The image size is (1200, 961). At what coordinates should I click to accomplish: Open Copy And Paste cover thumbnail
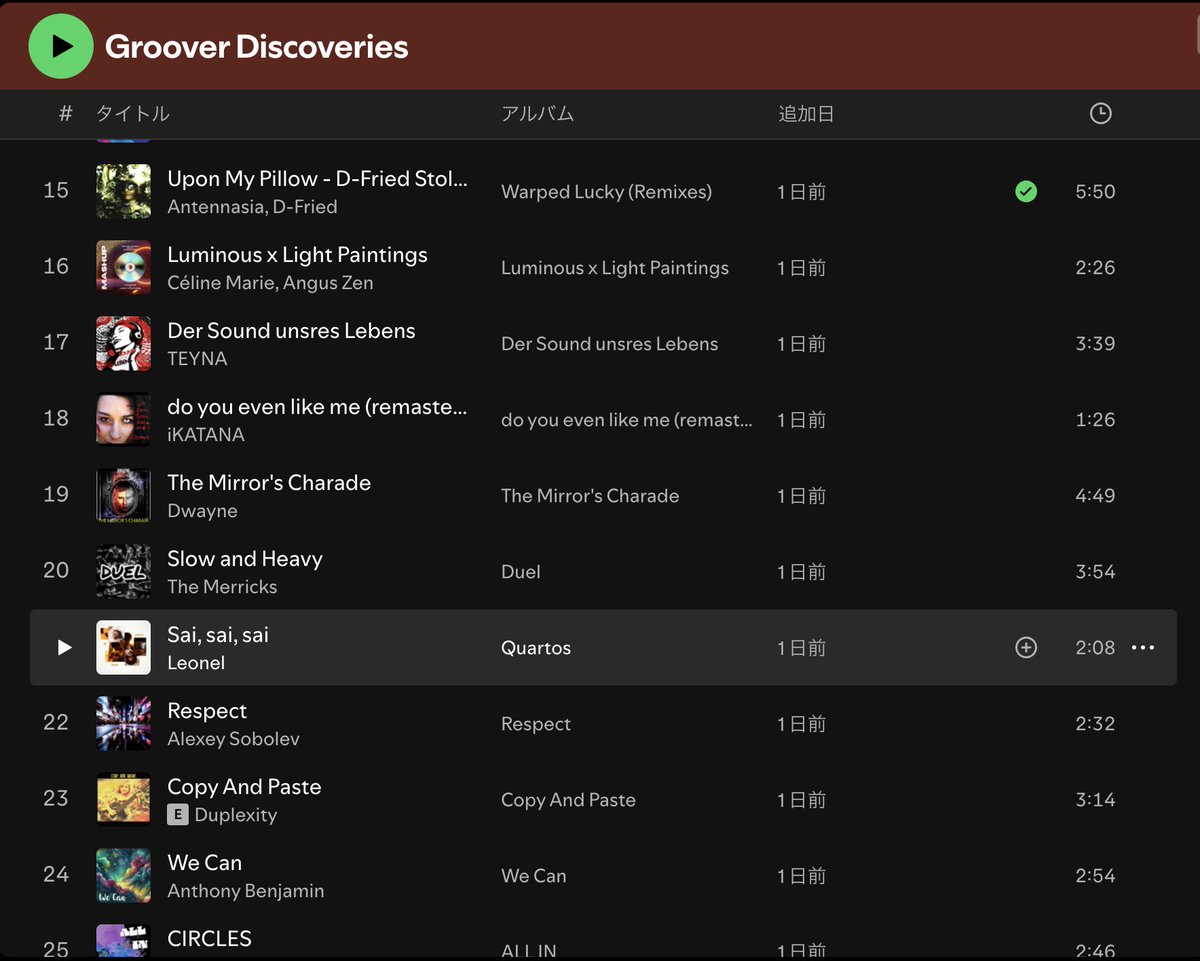click(x=124, y=799)
